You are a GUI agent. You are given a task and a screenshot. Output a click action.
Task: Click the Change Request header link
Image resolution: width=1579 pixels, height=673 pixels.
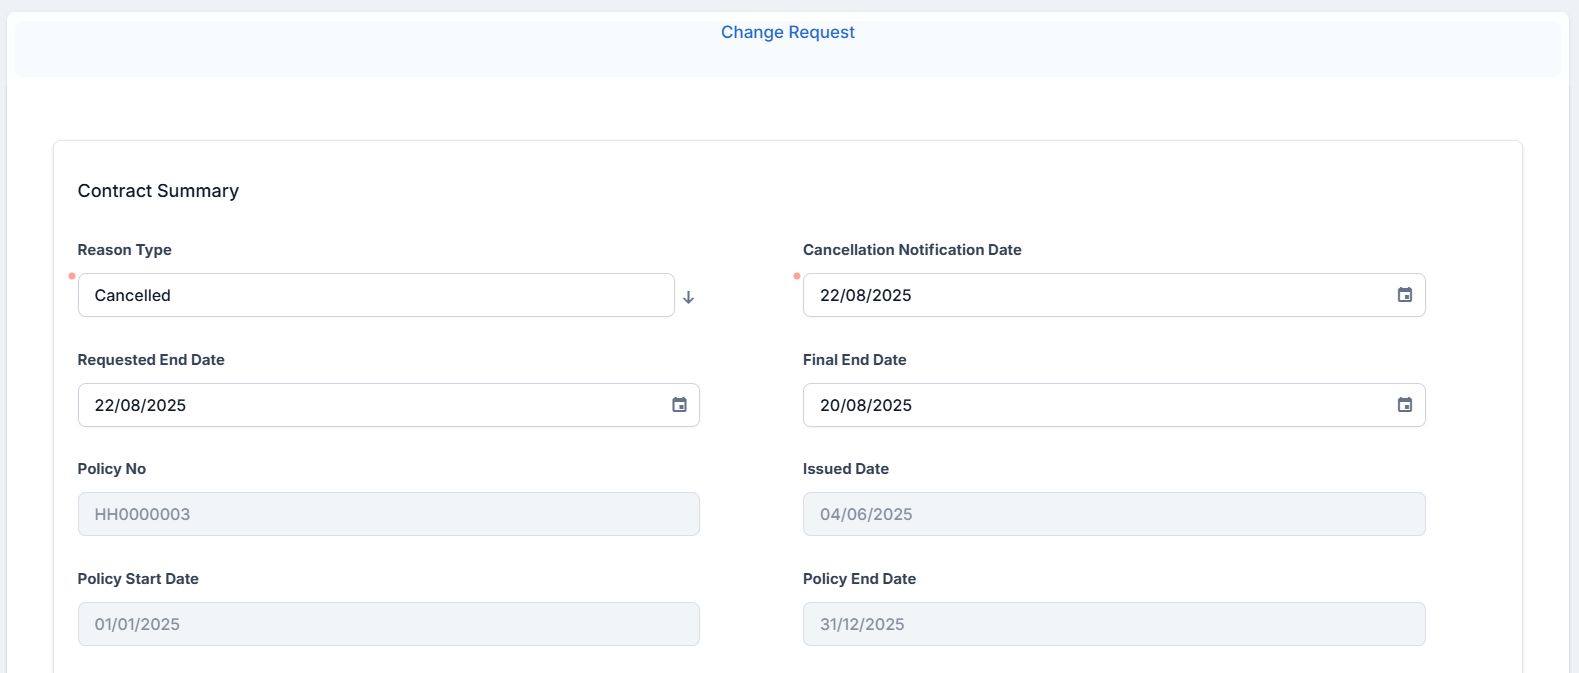pos(787,32)
